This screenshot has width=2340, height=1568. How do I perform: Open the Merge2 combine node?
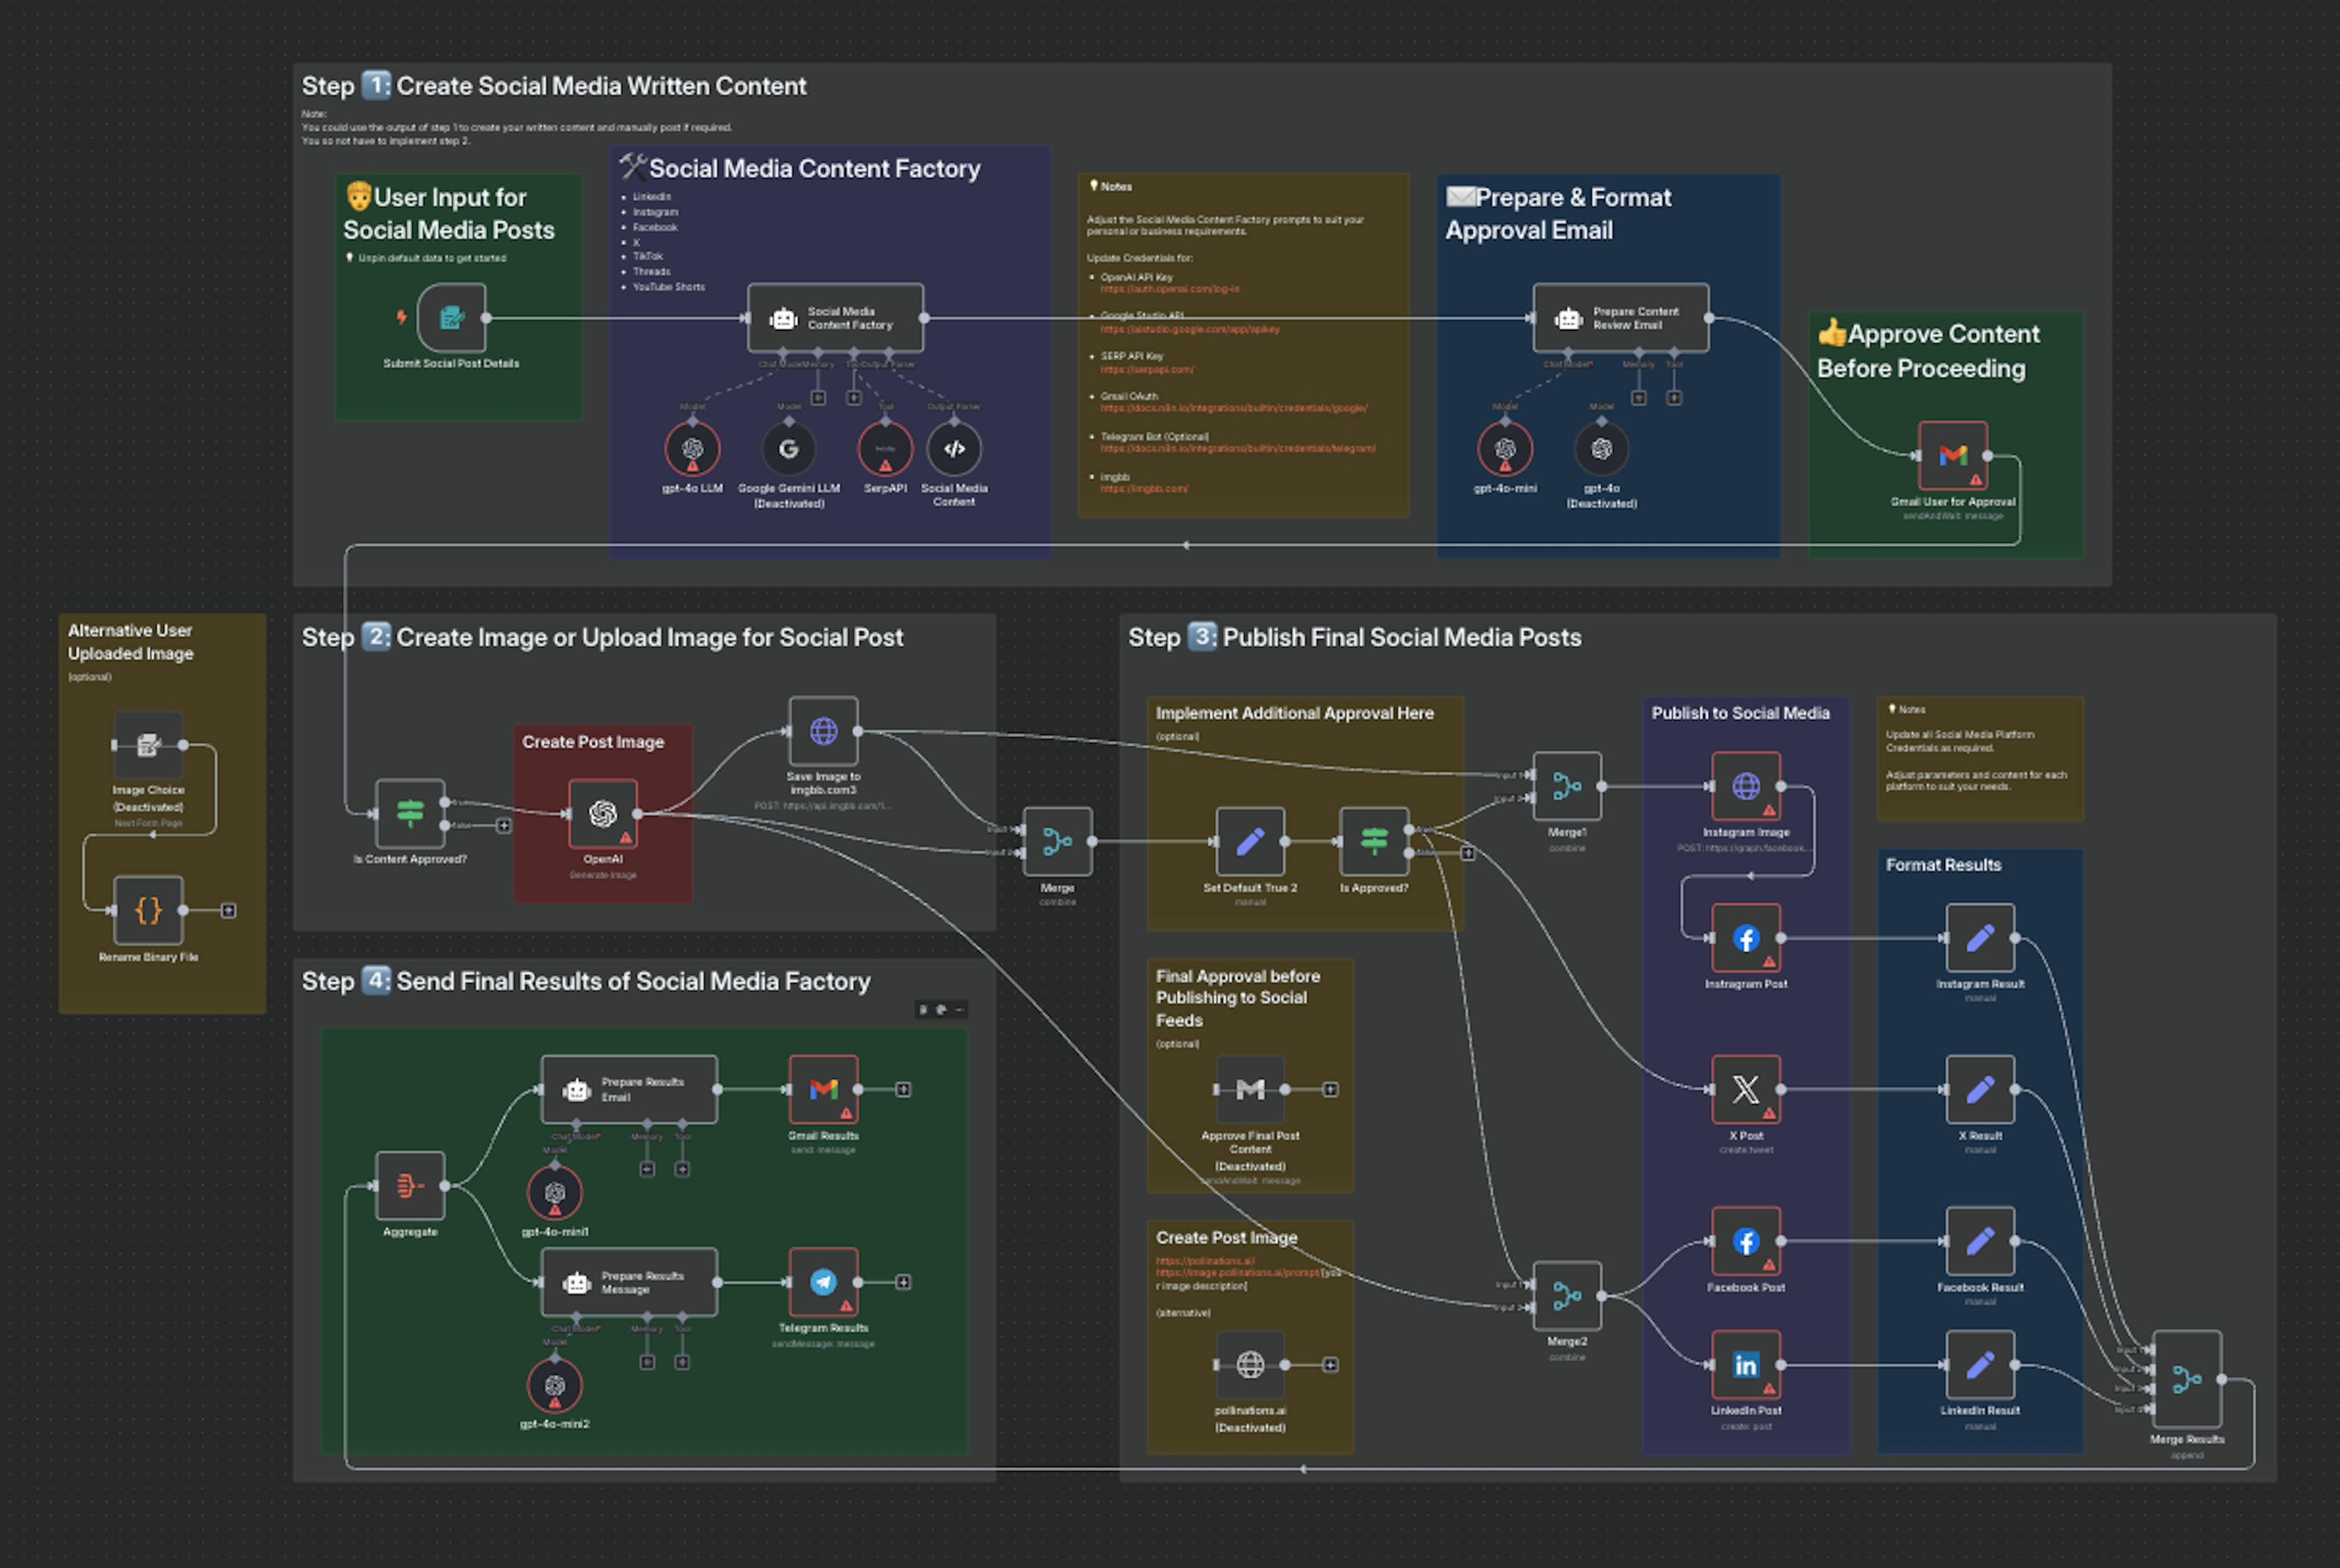tap(1566, 1297)
